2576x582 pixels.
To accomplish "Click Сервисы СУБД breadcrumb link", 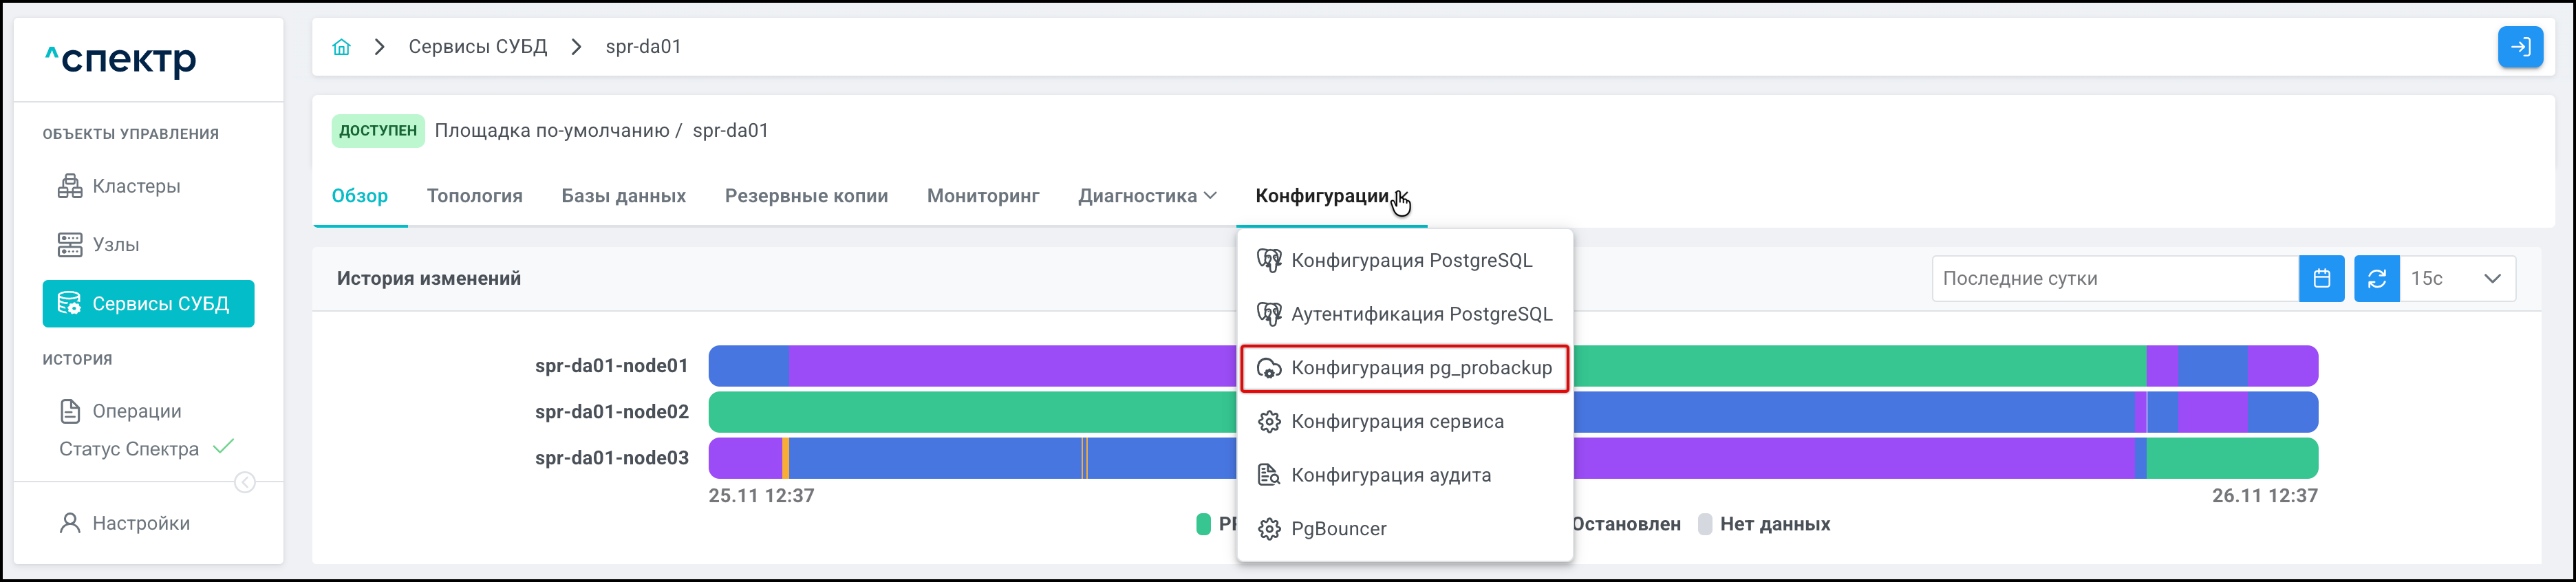I will [477, 47].
